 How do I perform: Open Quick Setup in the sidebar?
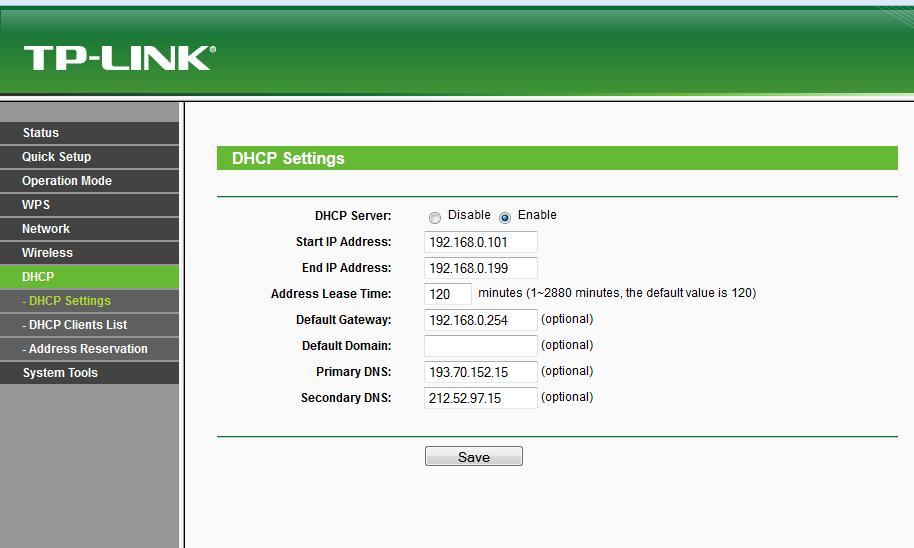coord(57,157)
